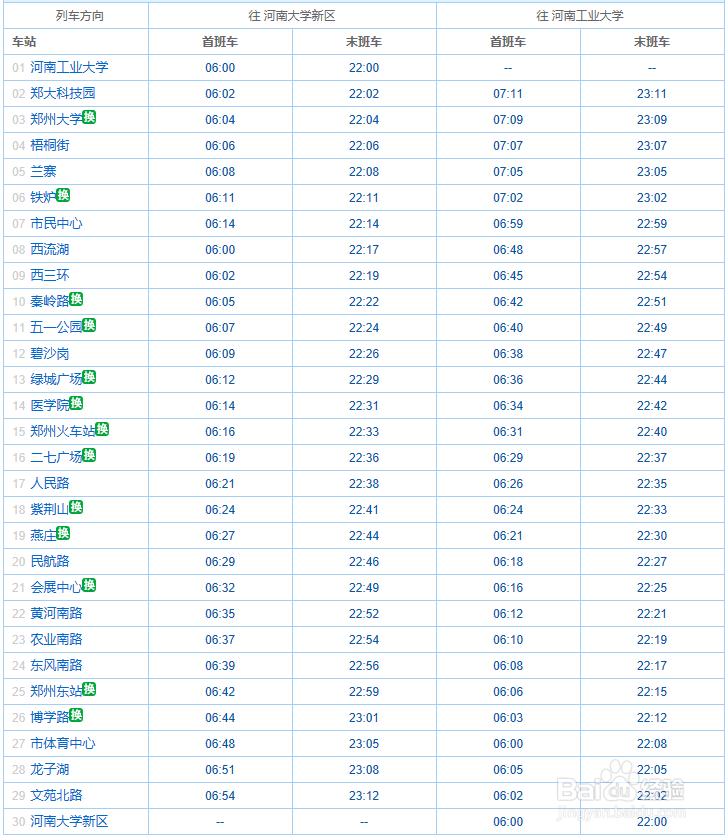The height and width of the screenshot is (837, 726).
Task: Open the 市民中心 station link
Action: (57, 224)
